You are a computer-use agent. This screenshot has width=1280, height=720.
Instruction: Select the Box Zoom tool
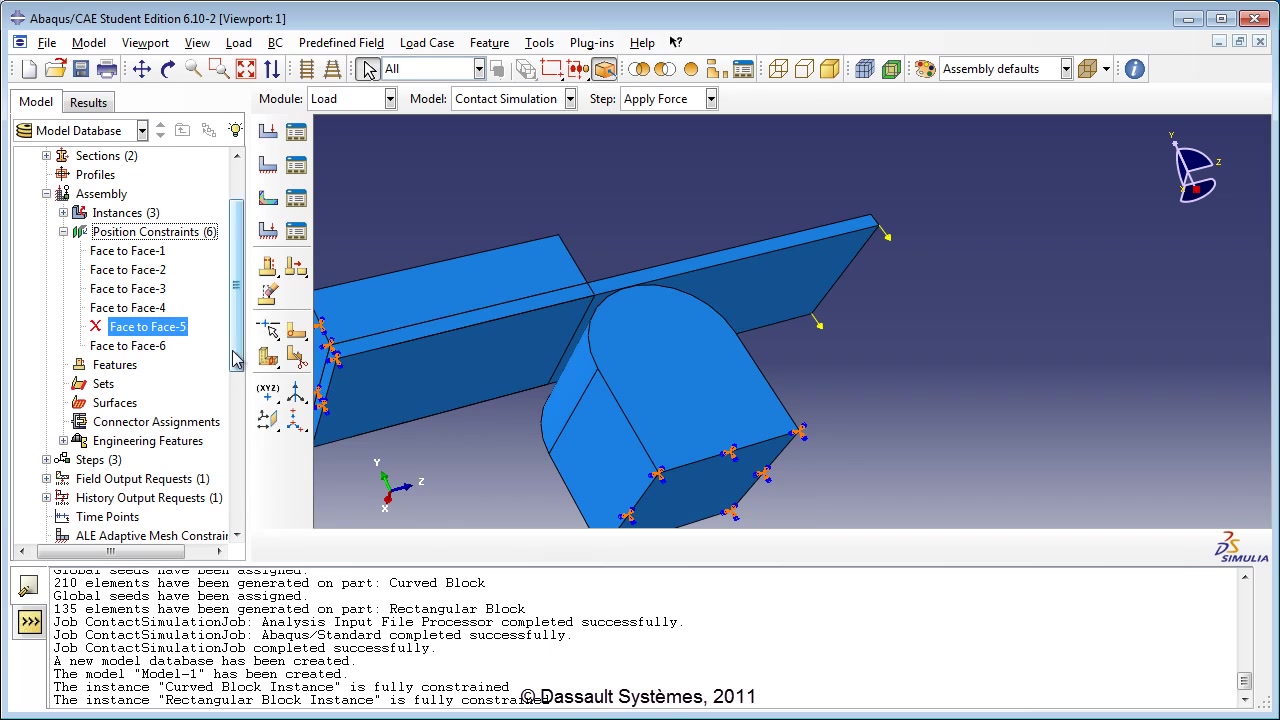219,69
